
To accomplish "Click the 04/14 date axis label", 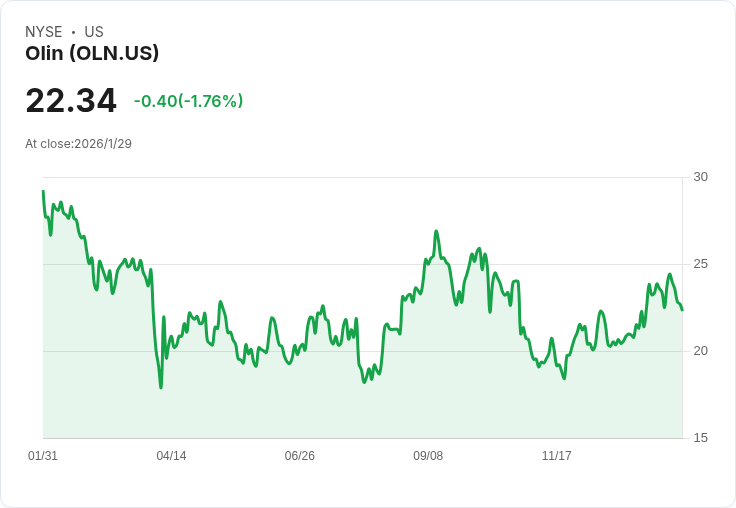I will coord(171,456).
